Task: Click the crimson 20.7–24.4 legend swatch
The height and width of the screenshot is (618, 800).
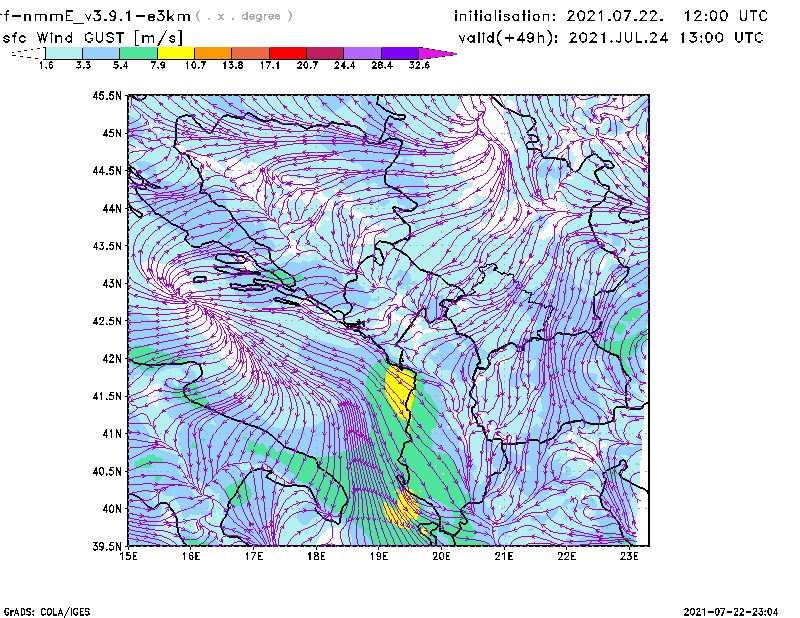Action: [x=325, y=53]
